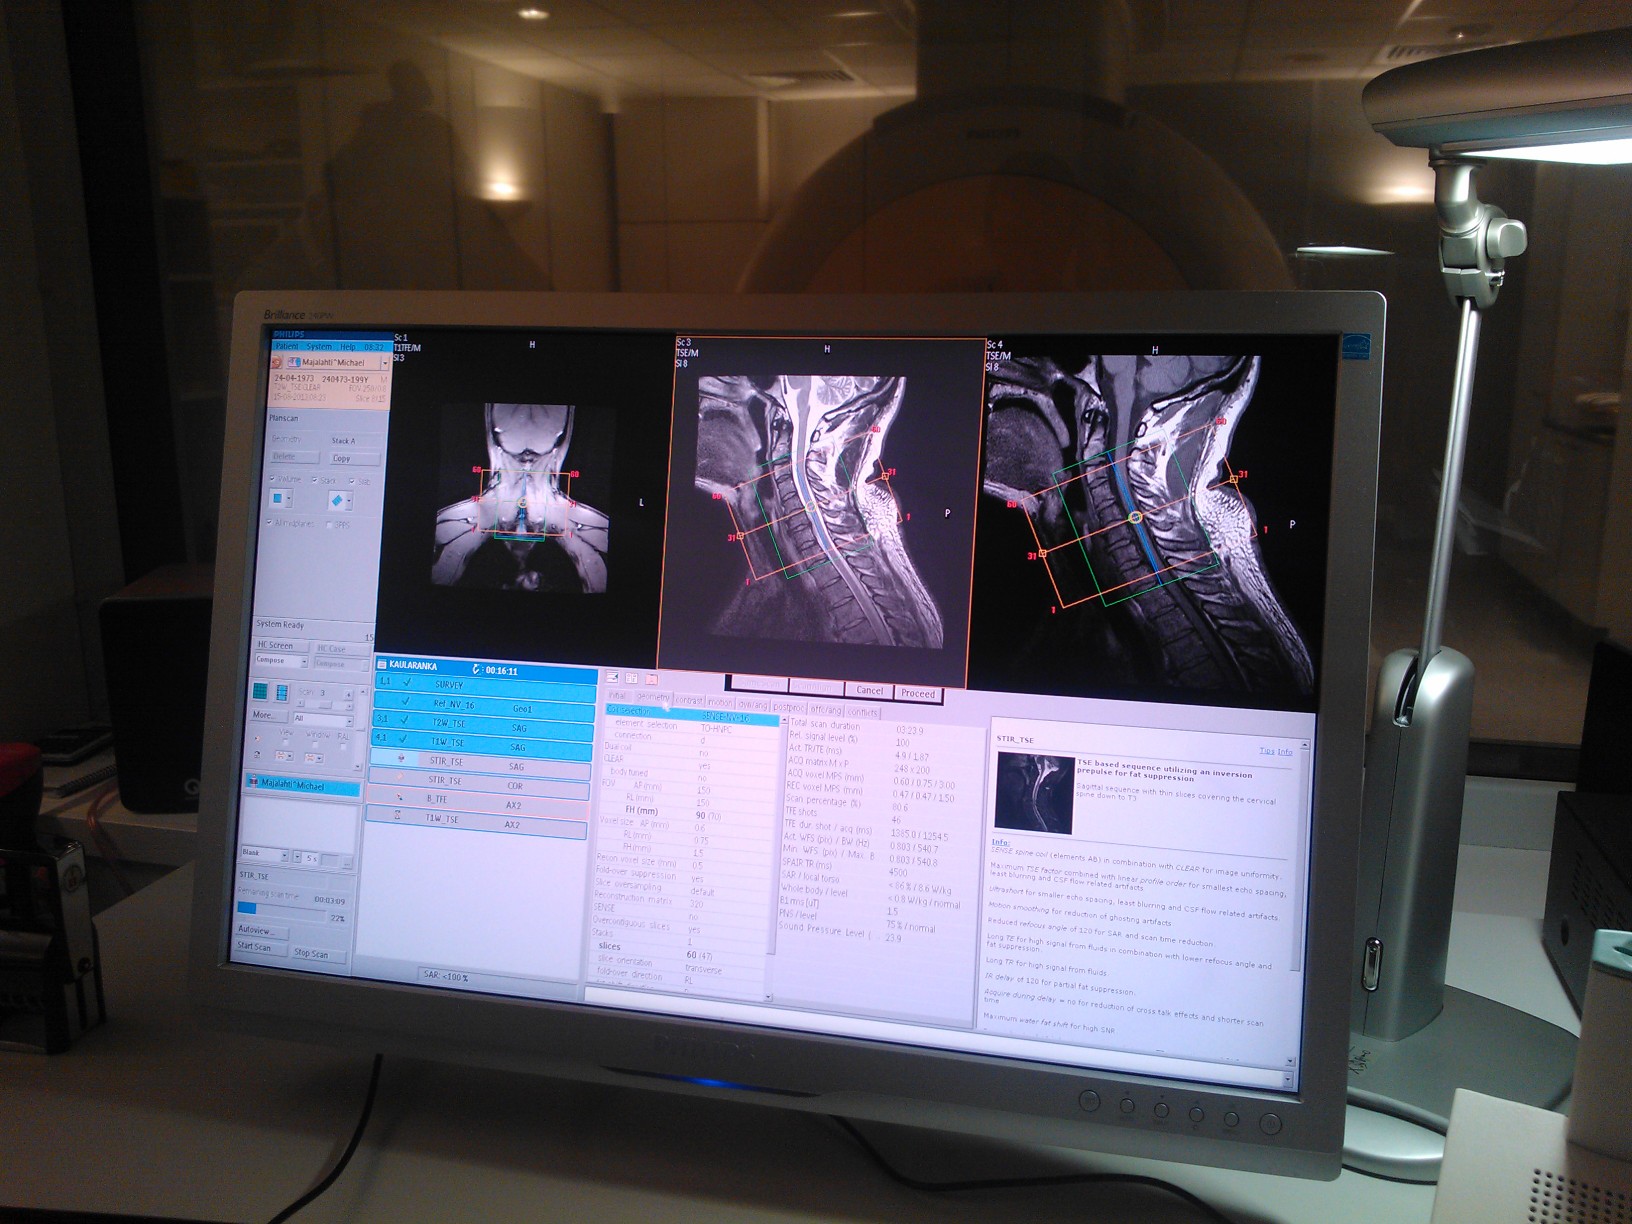Click the blue square volume shape icon
The image size is (1632, 1224).
click(x=279, y=498)
